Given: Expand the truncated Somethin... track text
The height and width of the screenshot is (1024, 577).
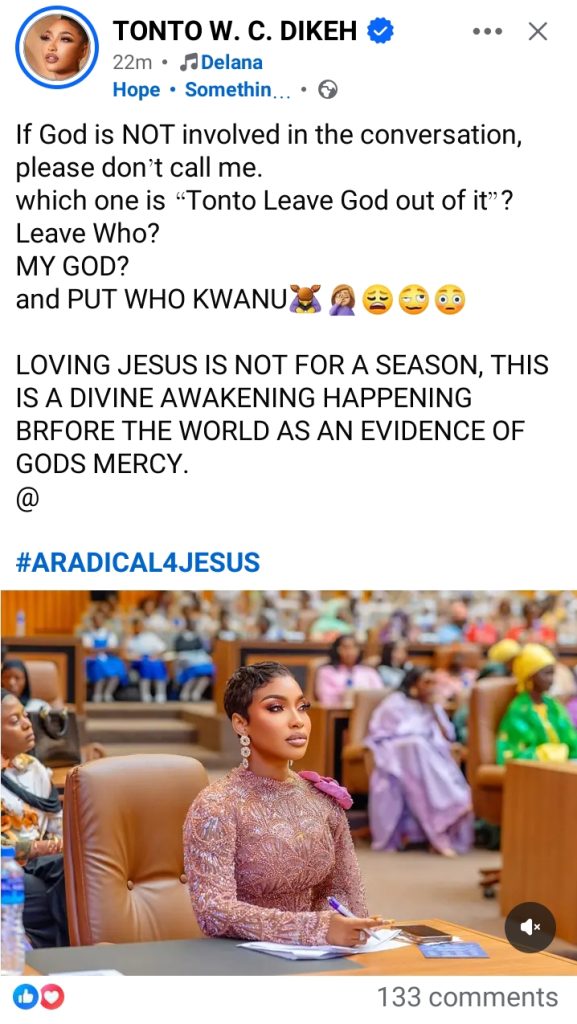Looking at the screenshot, I should pyautogui.click(x=238, y=90).
